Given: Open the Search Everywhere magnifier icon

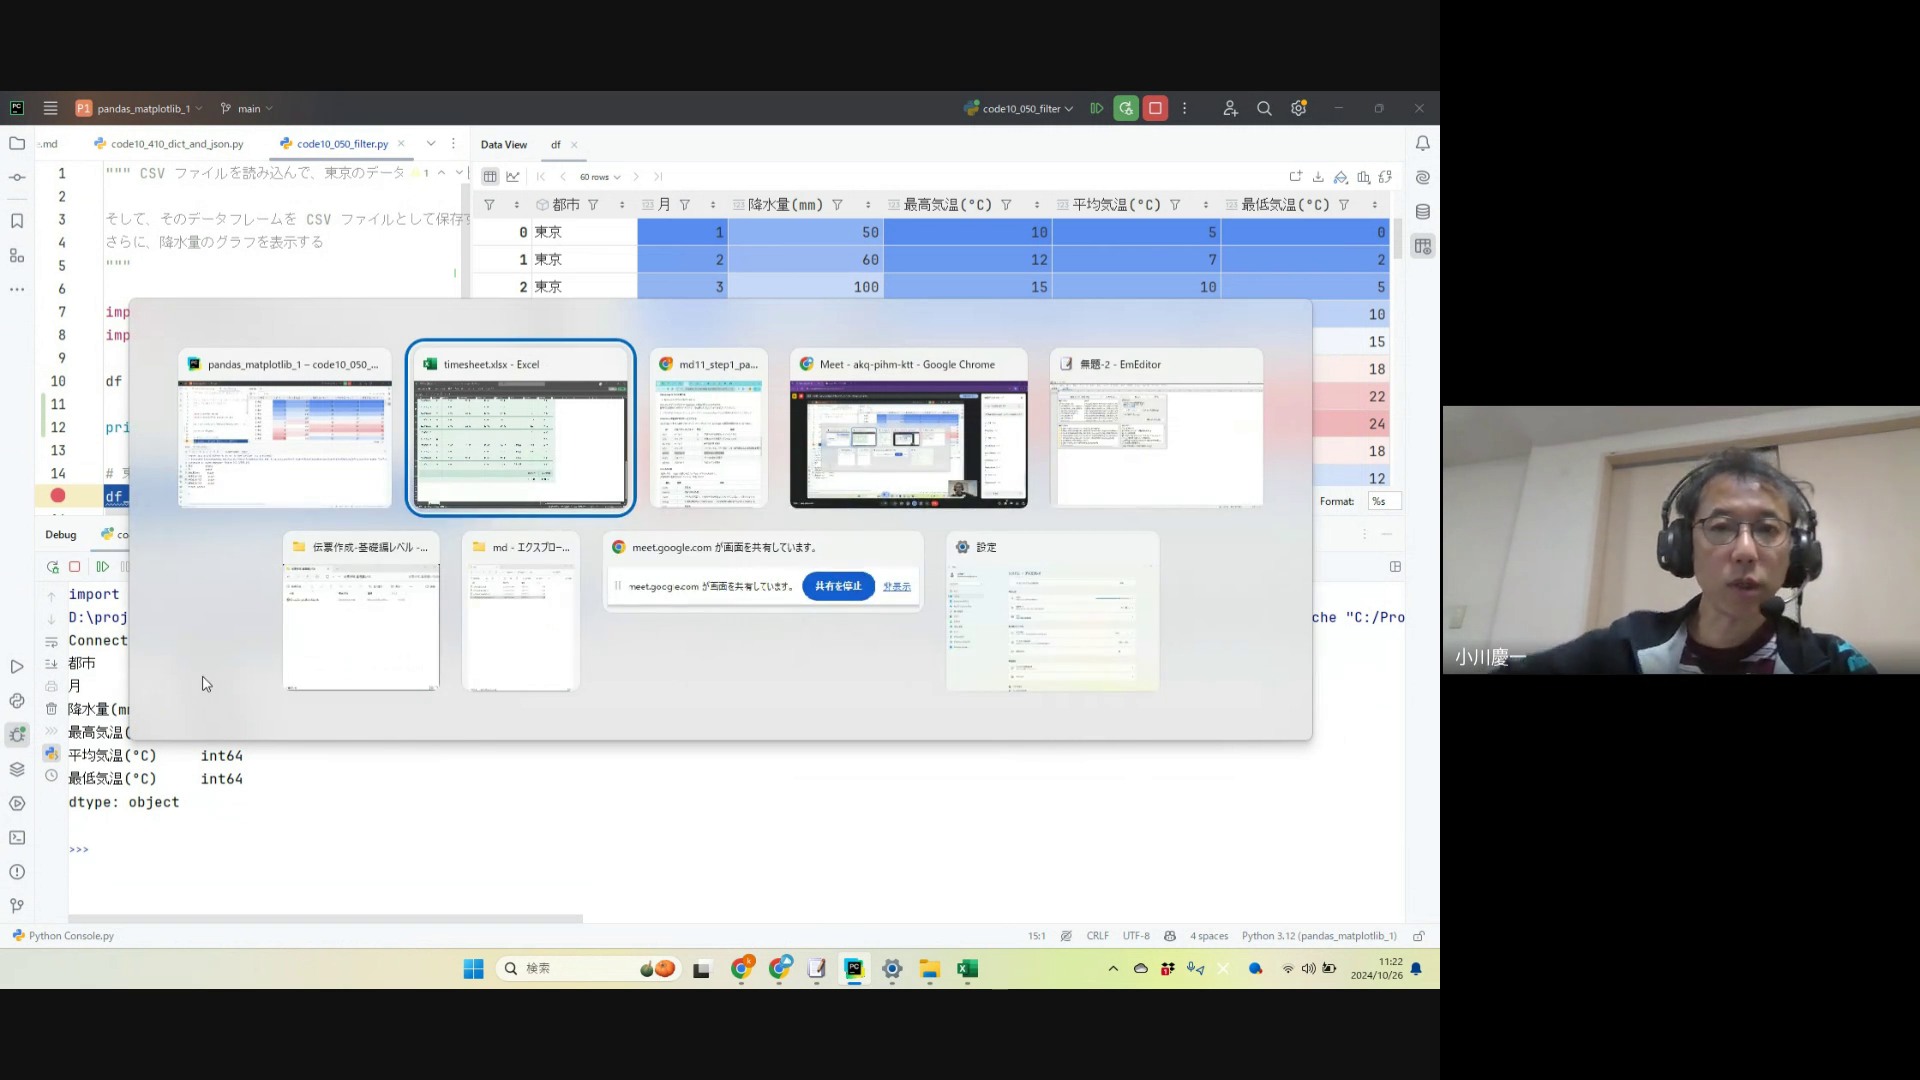Looking at the screenshot, I should coord(1264,108).
